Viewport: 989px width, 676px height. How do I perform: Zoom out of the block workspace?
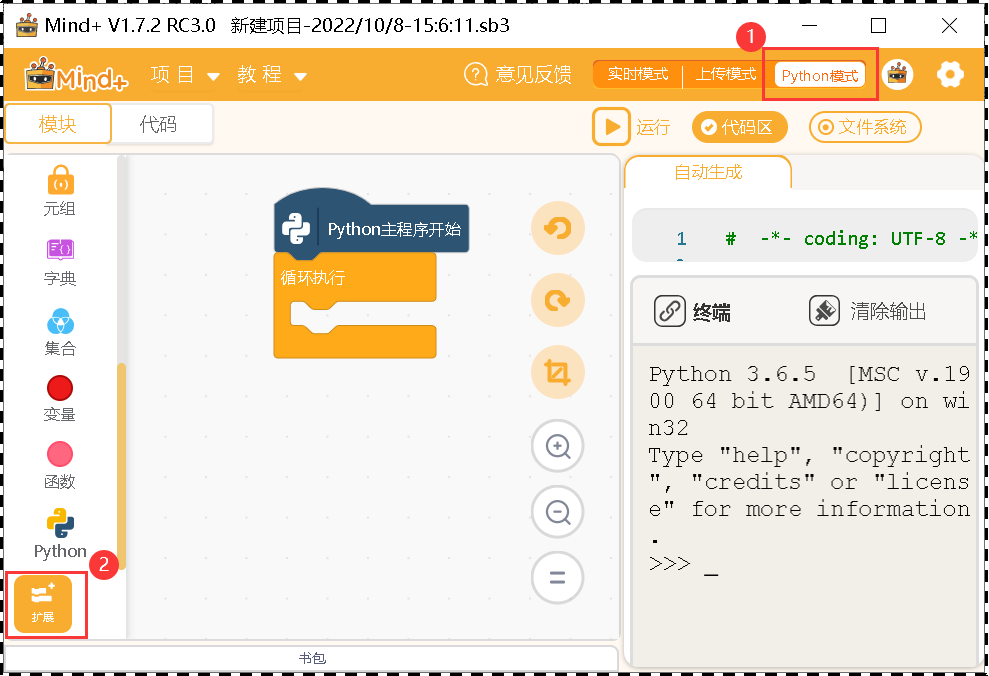coord(558,511)
